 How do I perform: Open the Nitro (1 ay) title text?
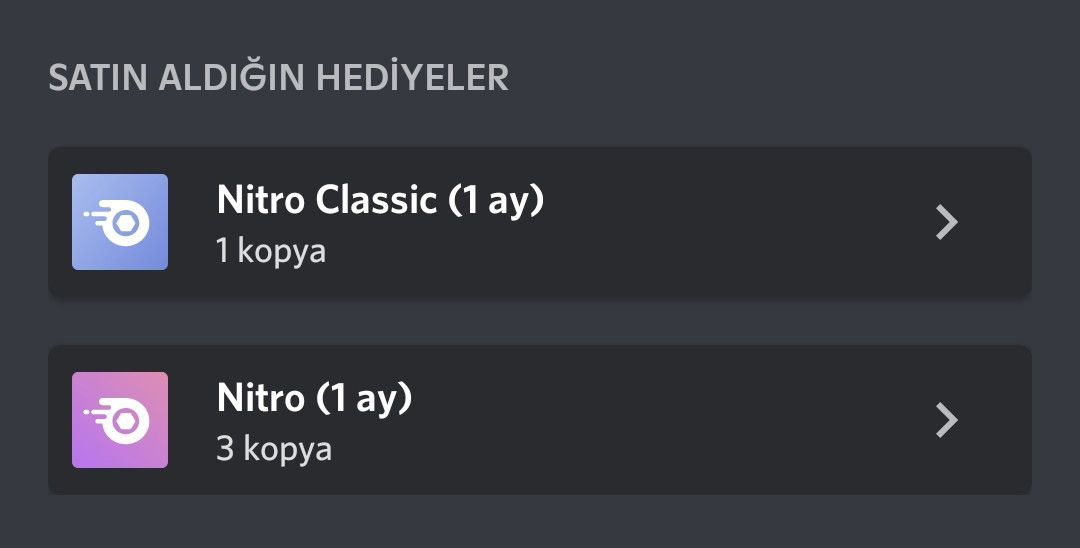point(314,398)
